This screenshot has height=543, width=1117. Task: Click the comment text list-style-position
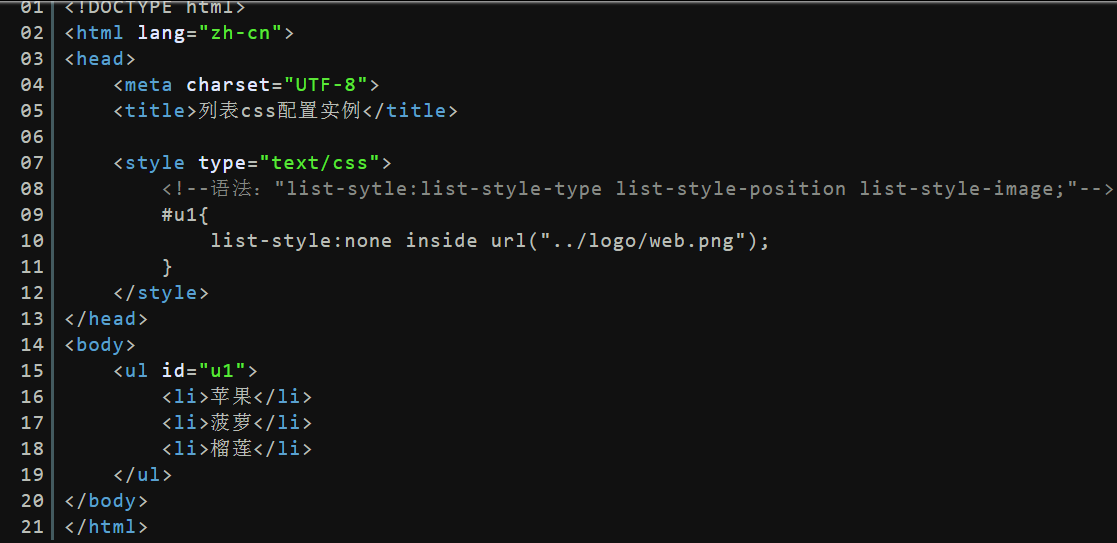tap(731, 189)
